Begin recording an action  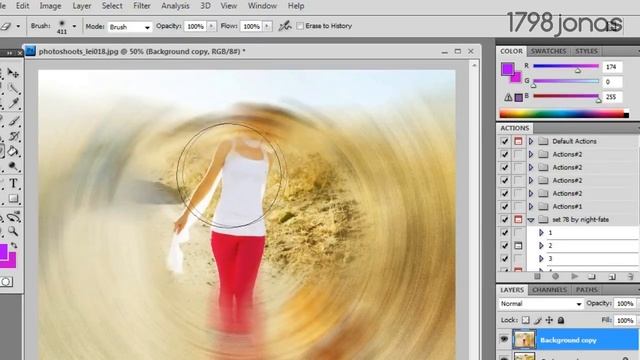[x=556, y=276]
